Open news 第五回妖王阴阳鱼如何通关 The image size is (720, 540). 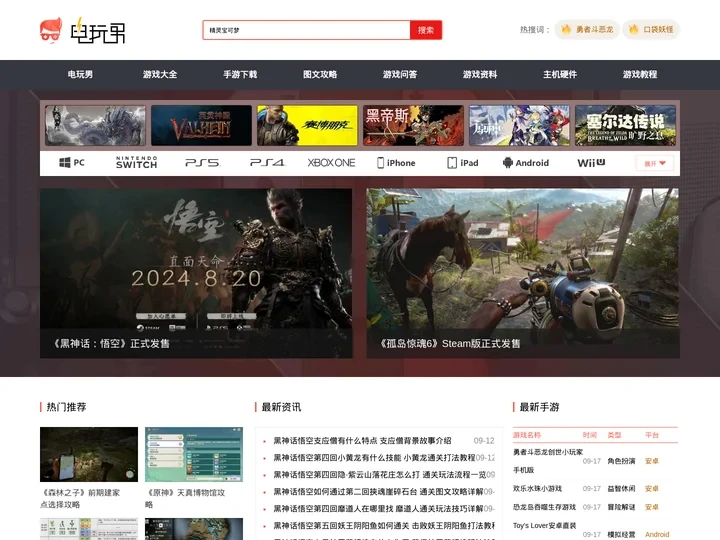[384, 526]
